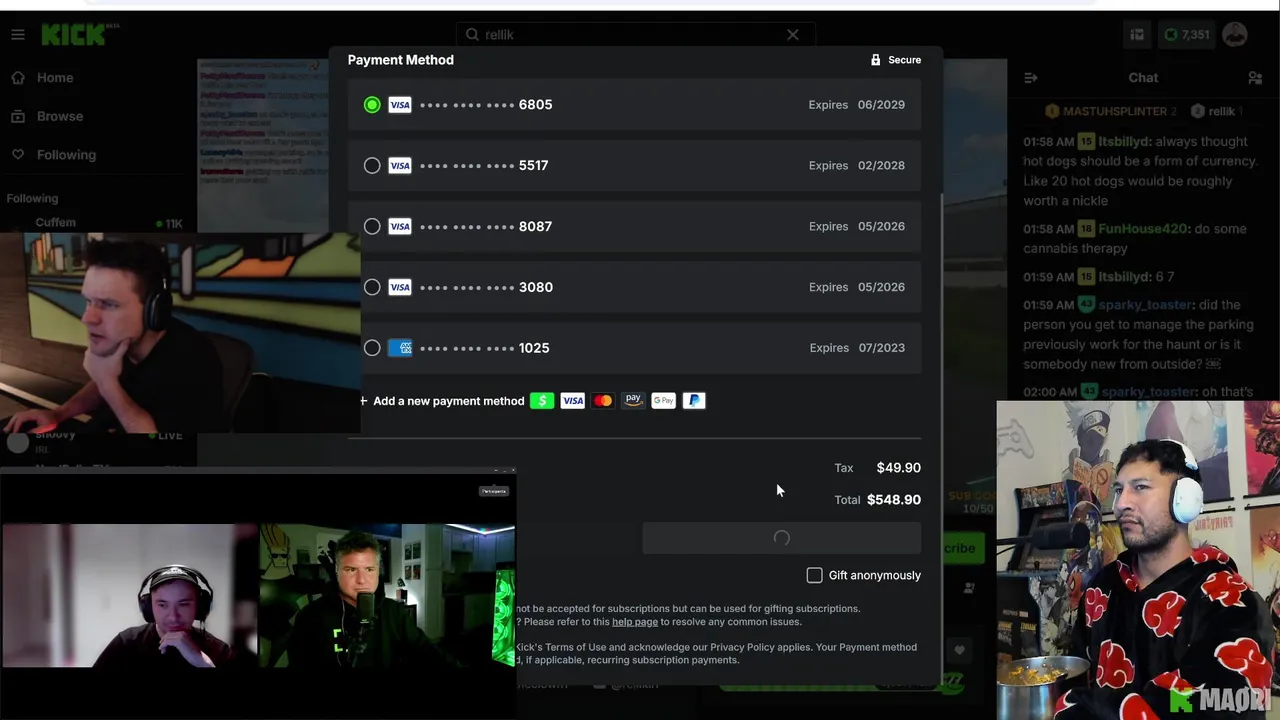Click the Visa logo beside card 5517
Viewport: 1280px width, 720px height.
[400, 166]
